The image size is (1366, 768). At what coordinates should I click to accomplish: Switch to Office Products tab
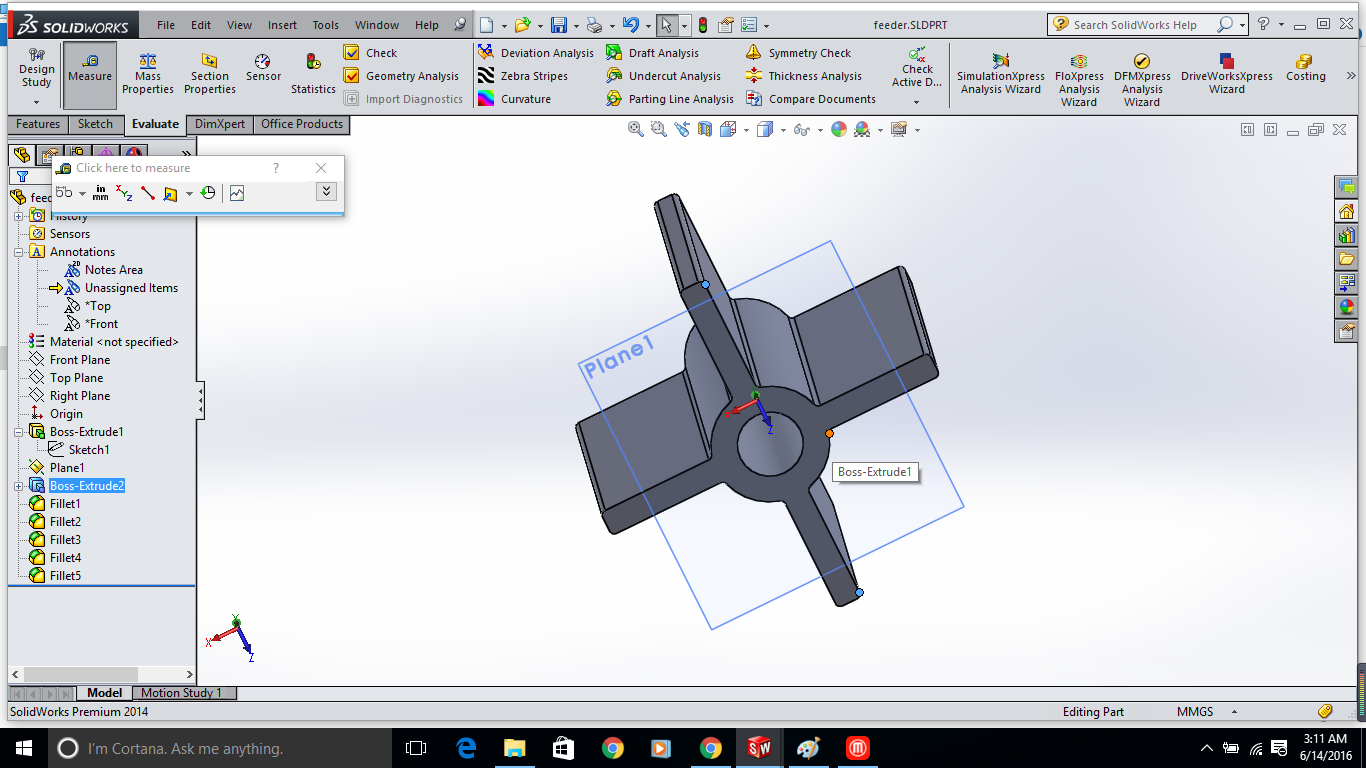302,124
